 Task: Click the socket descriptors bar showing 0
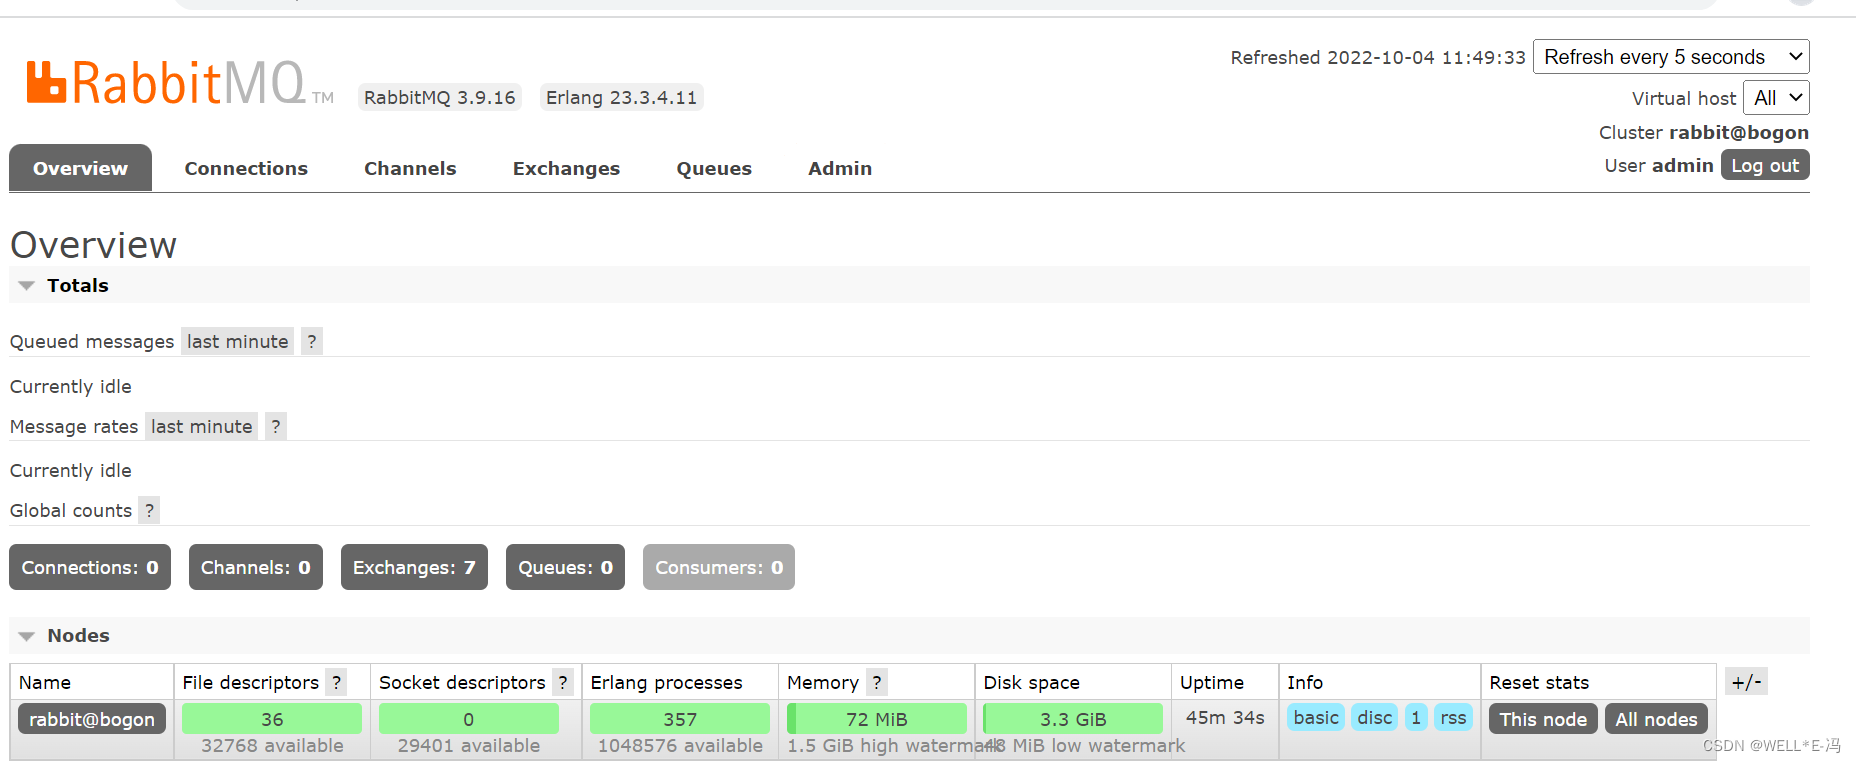point(469,719)
